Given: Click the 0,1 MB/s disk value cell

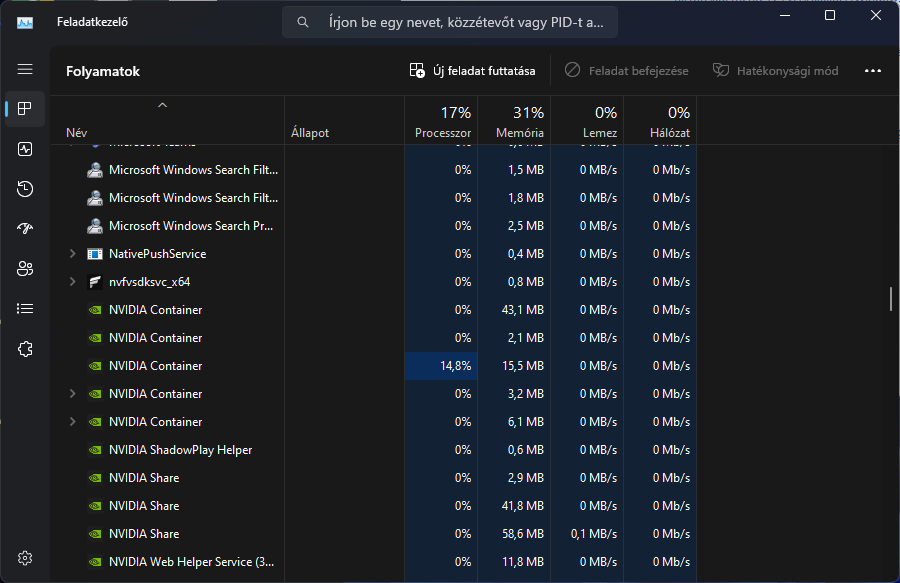Looking at the screenshot, I should (x=587, y=534).
